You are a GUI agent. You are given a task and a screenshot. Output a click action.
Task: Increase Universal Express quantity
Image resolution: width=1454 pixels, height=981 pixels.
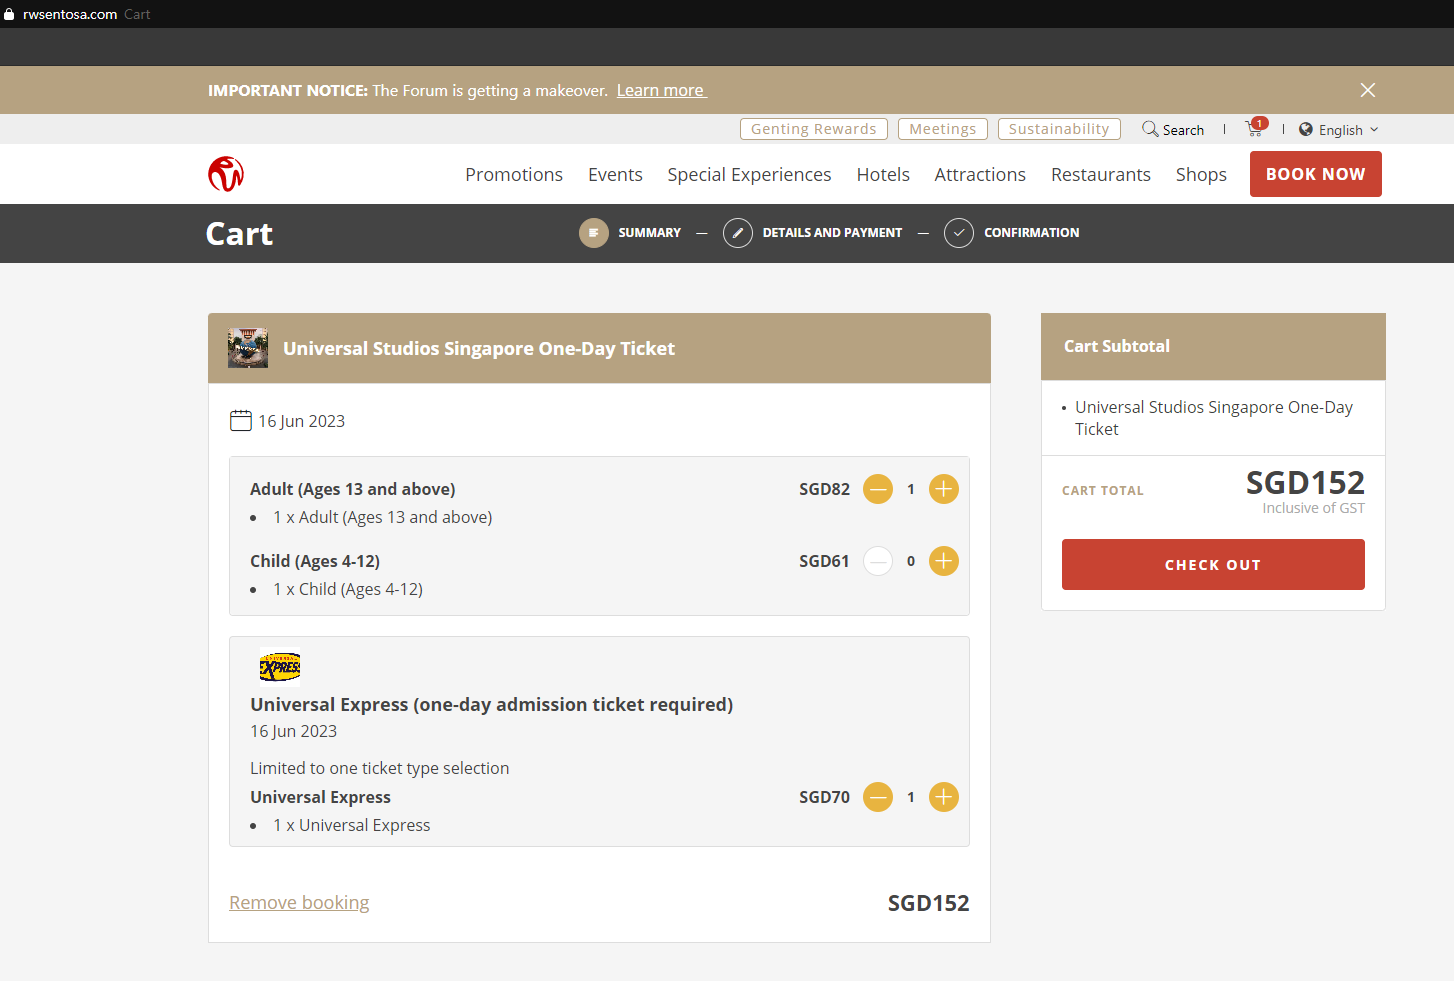944,797
